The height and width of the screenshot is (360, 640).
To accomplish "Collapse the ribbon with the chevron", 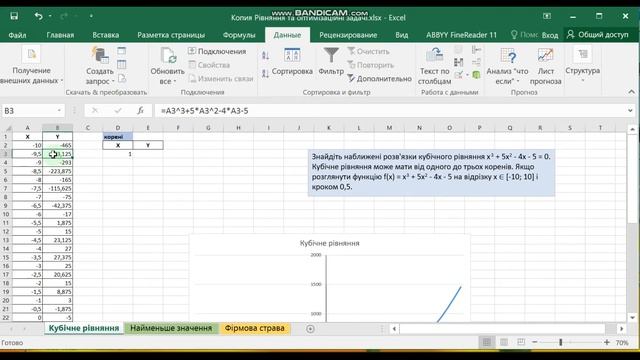I will (631, 92).
